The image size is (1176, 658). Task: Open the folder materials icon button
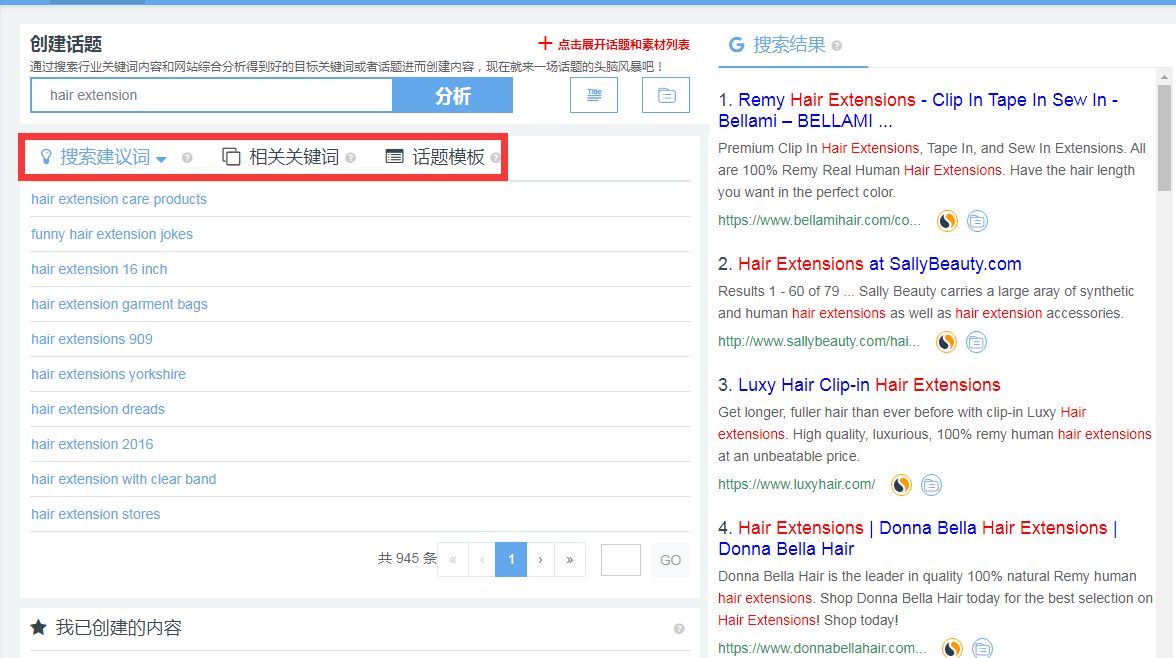pyautogui.click(x=666, y=95)
